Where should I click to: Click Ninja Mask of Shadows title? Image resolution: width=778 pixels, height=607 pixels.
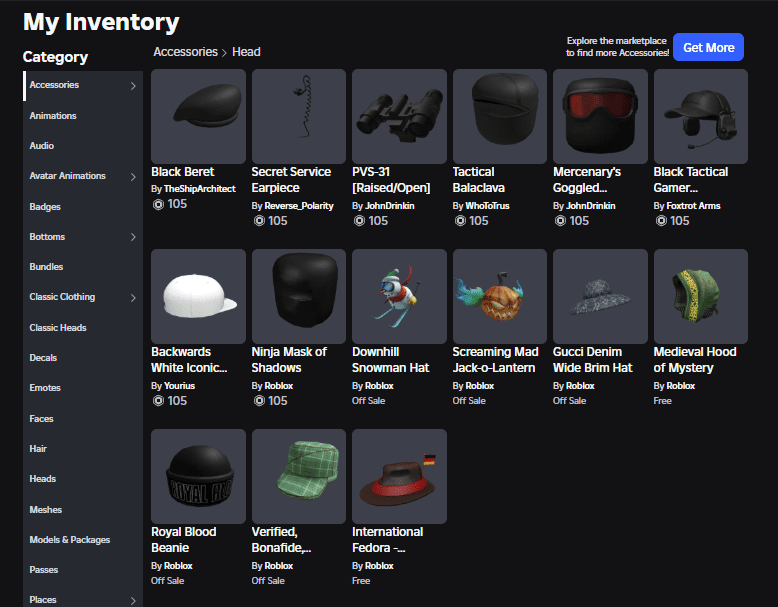(289, 360)
